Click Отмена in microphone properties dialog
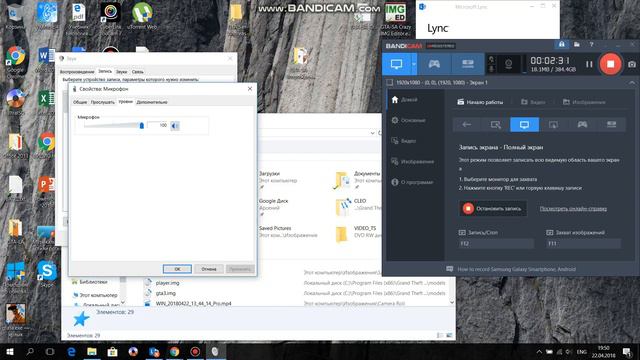 (x=209, y=269)
